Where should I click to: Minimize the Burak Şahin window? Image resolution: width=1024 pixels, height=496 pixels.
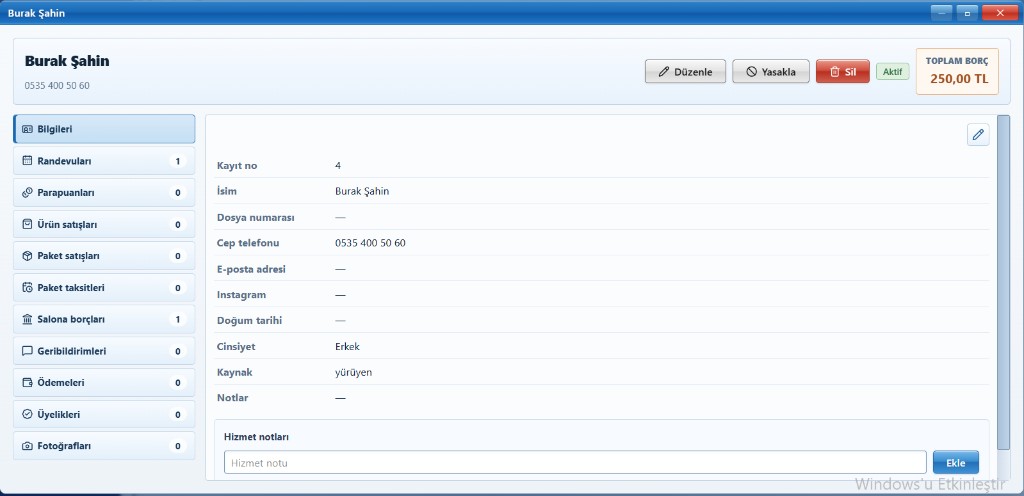[941, 12]
